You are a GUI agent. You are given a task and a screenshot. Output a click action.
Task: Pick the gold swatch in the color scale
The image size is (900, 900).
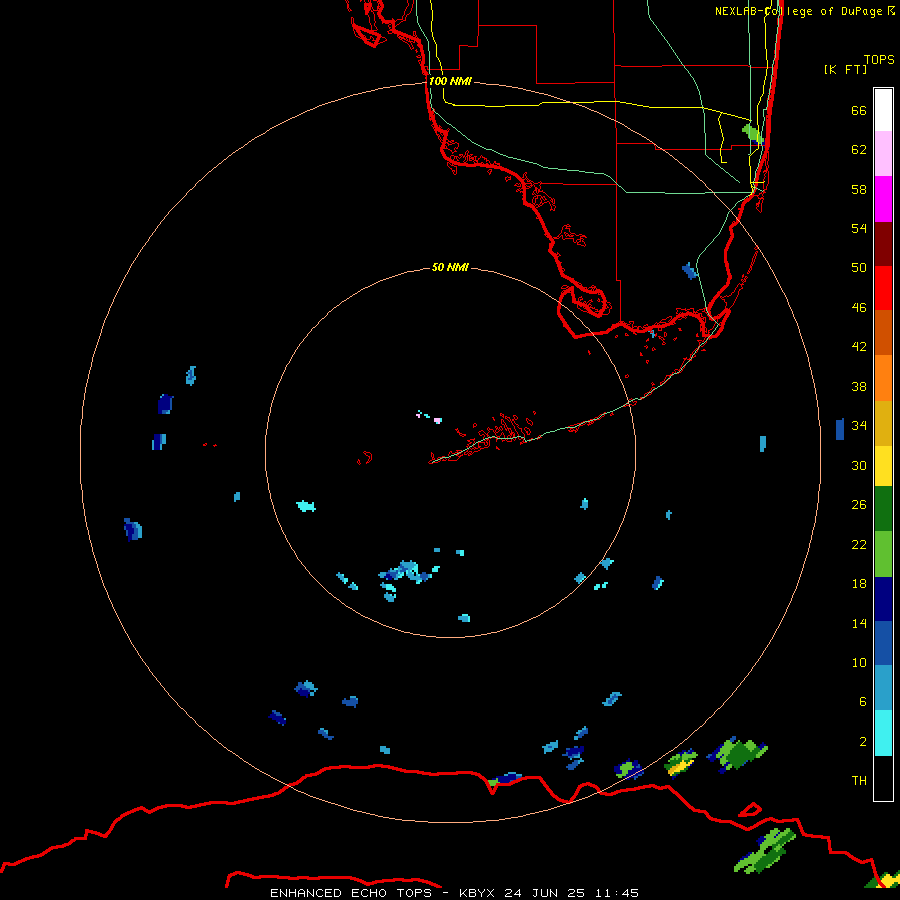pos(883,423)
